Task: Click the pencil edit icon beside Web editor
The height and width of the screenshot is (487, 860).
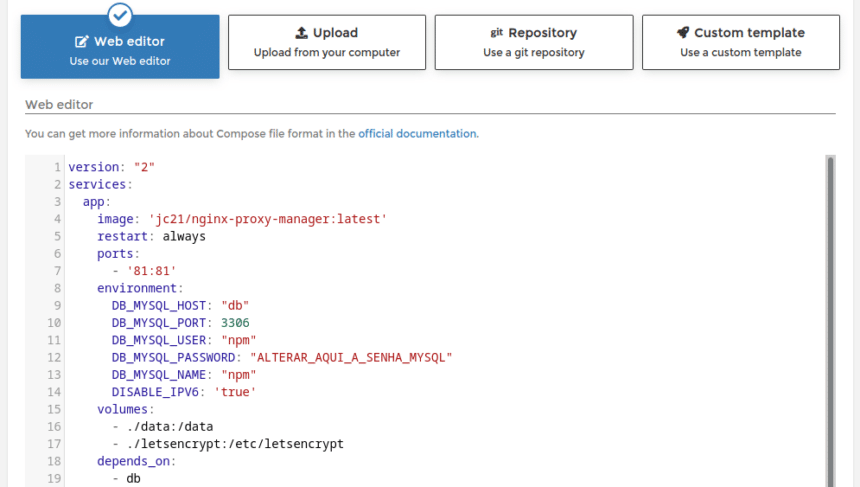Action: (x=82, y=42)
